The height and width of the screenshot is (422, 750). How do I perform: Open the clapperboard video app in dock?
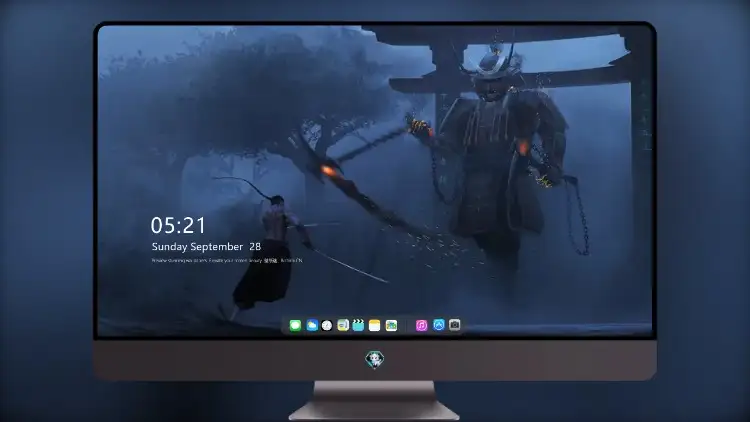[x=358, y=325]
